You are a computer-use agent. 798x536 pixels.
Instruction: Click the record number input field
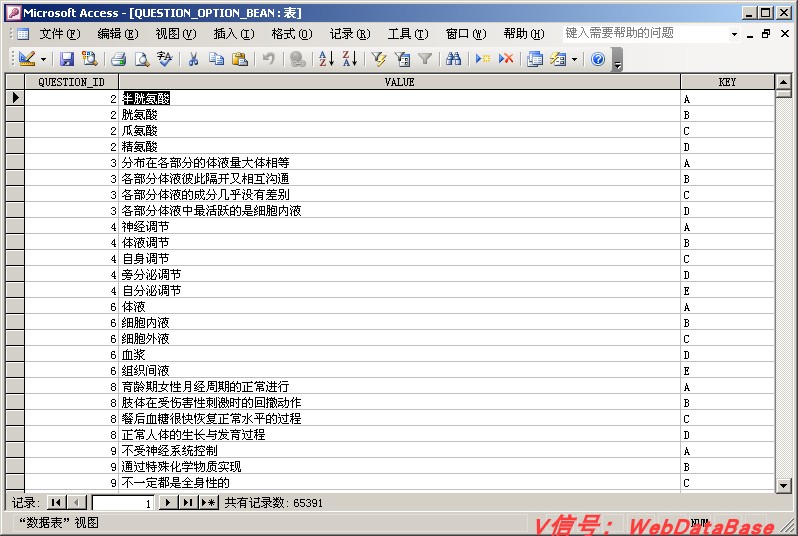click(x=123, y=503)
